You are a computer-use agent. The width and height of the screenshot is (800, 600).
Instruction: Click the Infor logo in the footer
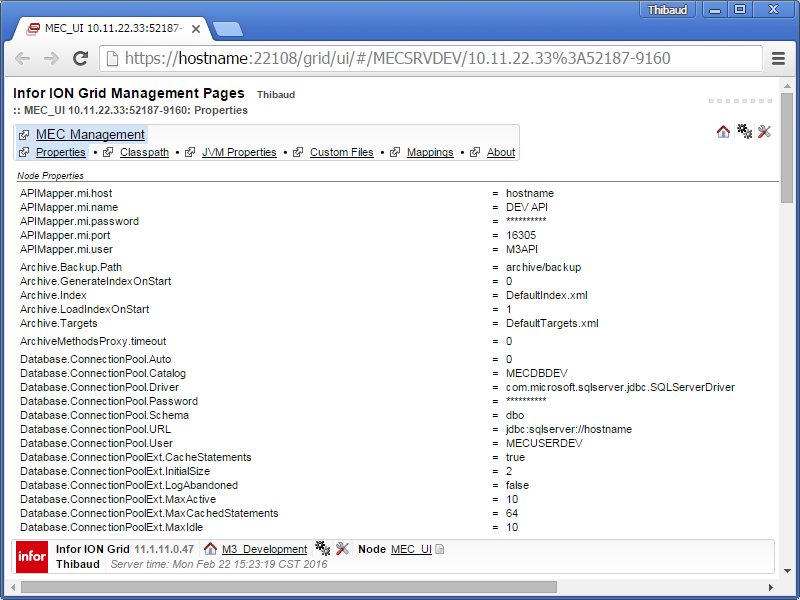pyautogui.click(x=32, y=556)
